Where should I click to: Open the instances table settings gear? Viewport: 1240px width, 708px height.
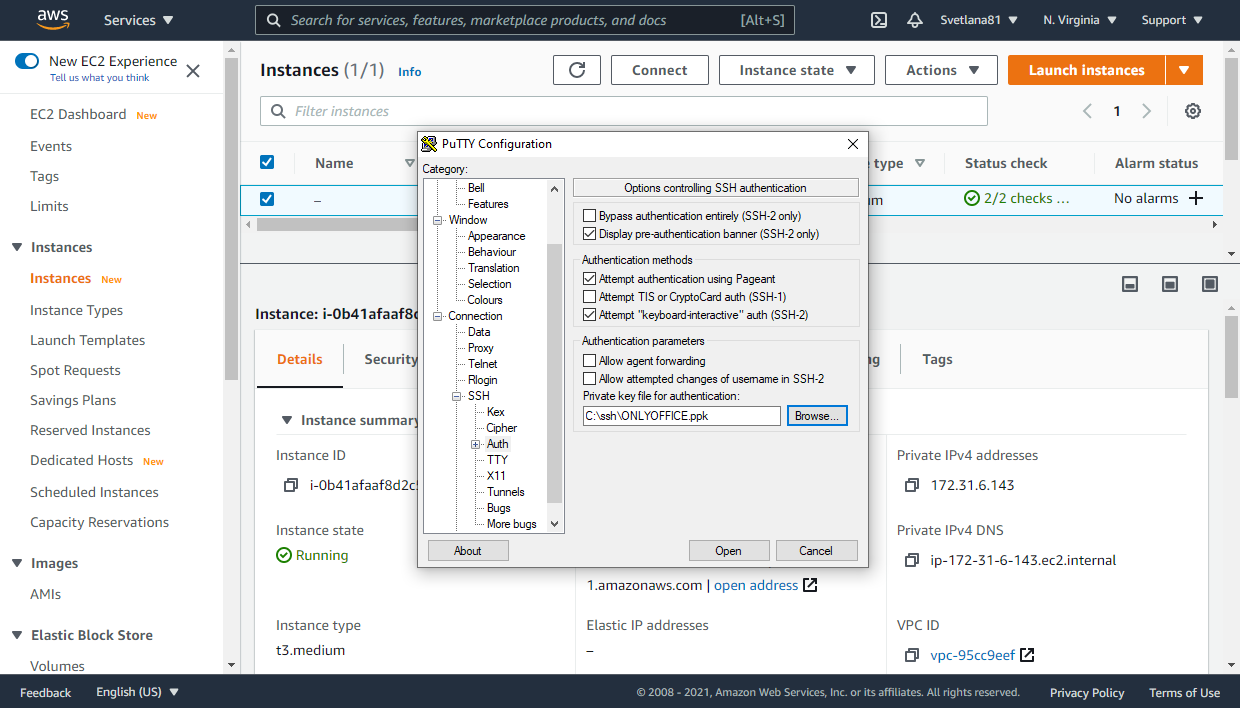(1193, 111)
